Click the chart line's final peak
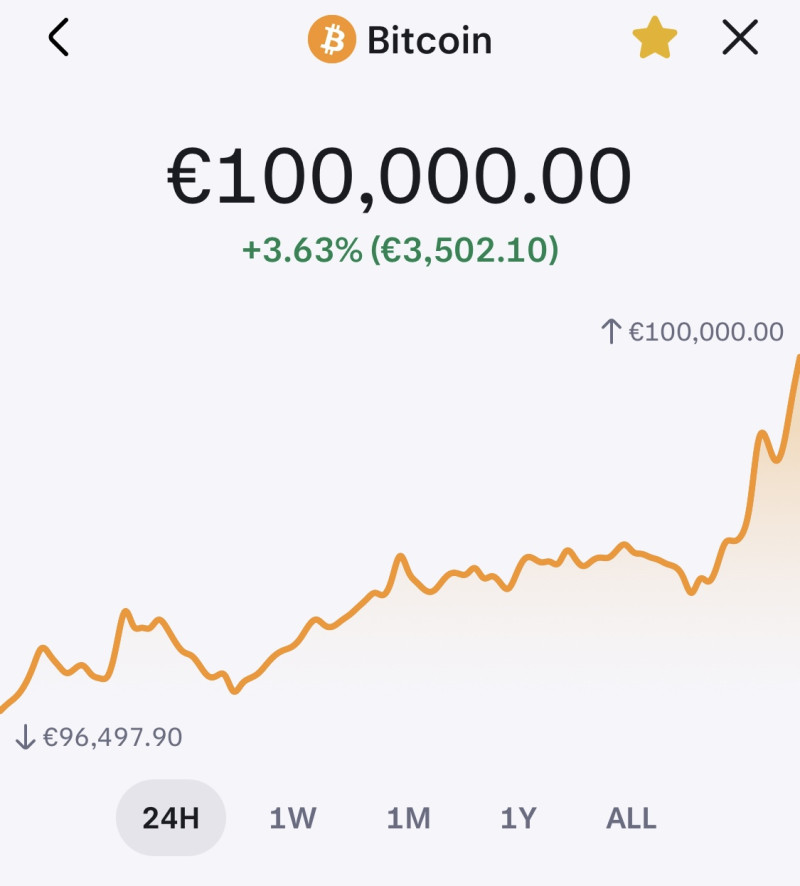 (x=797, y=358)
